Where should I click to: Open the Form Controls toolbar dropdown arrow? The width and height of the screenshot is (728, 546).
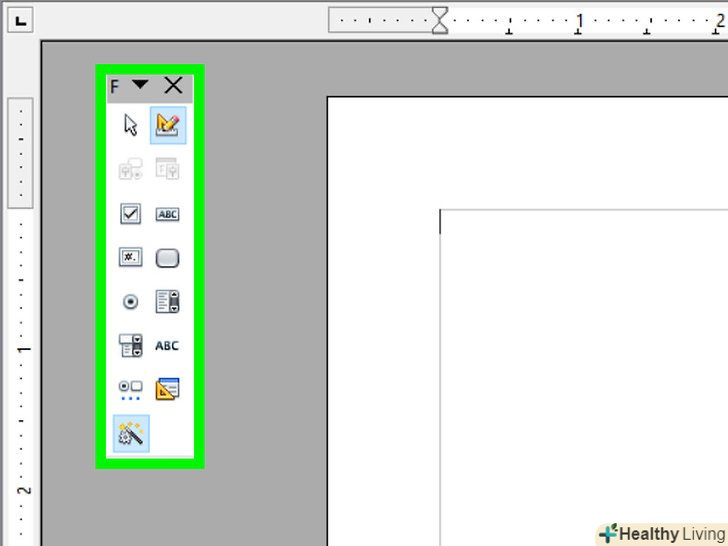[140, 84]
